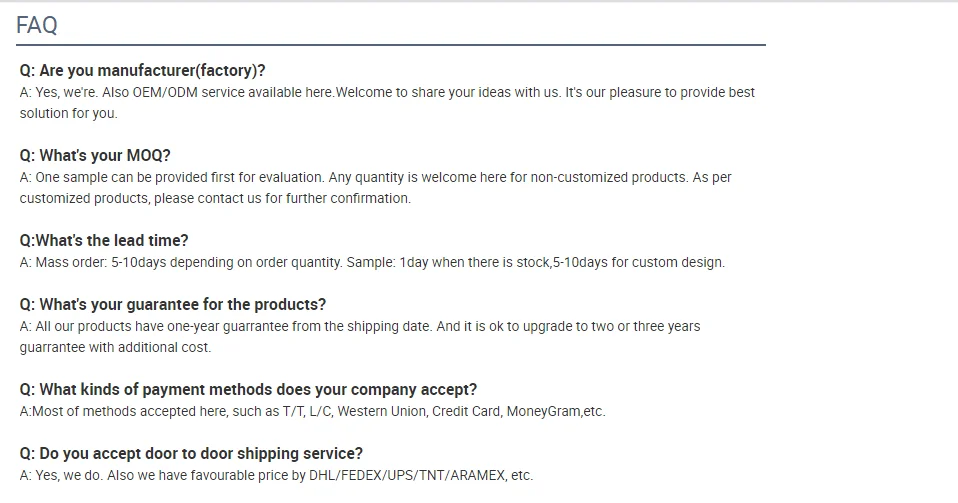Select the question about payment methods

click(248, 390)
